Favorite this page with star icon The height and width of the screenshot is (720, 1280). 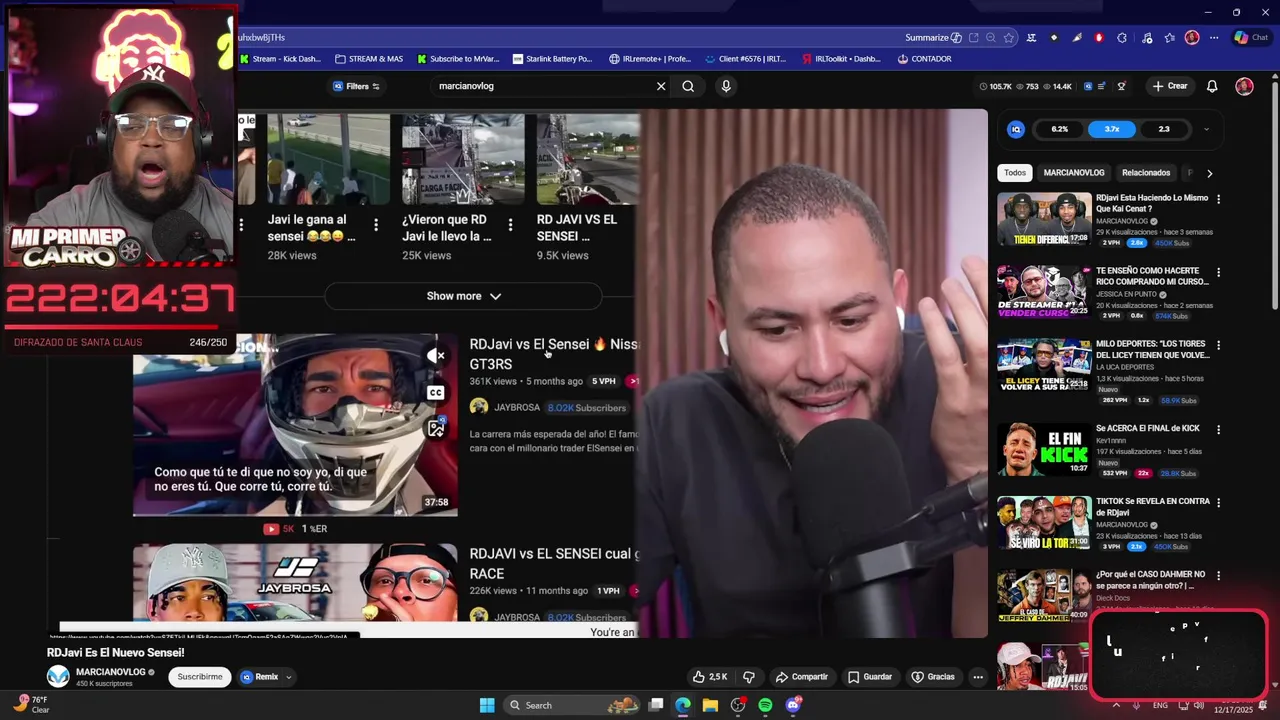1009,38
